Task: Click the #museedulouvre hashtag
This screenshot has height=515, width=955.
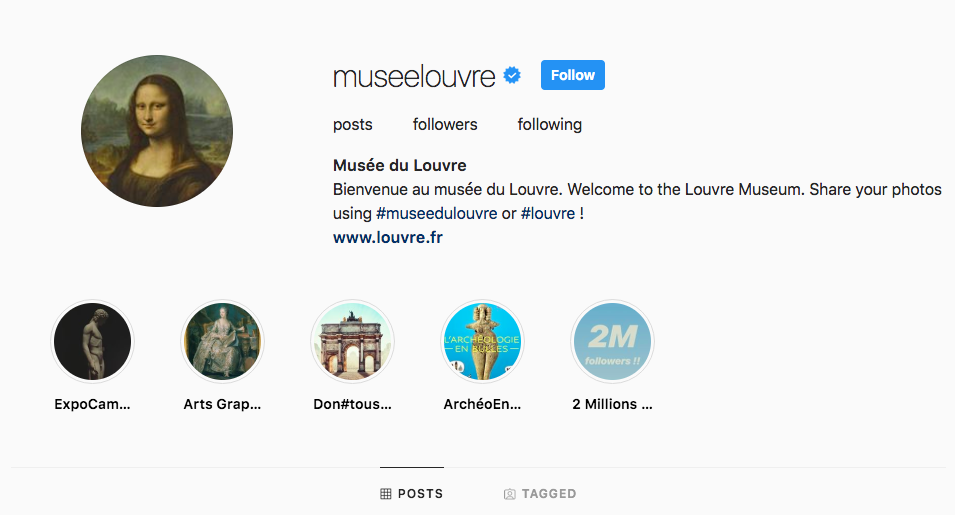Action: coord(437,214)
